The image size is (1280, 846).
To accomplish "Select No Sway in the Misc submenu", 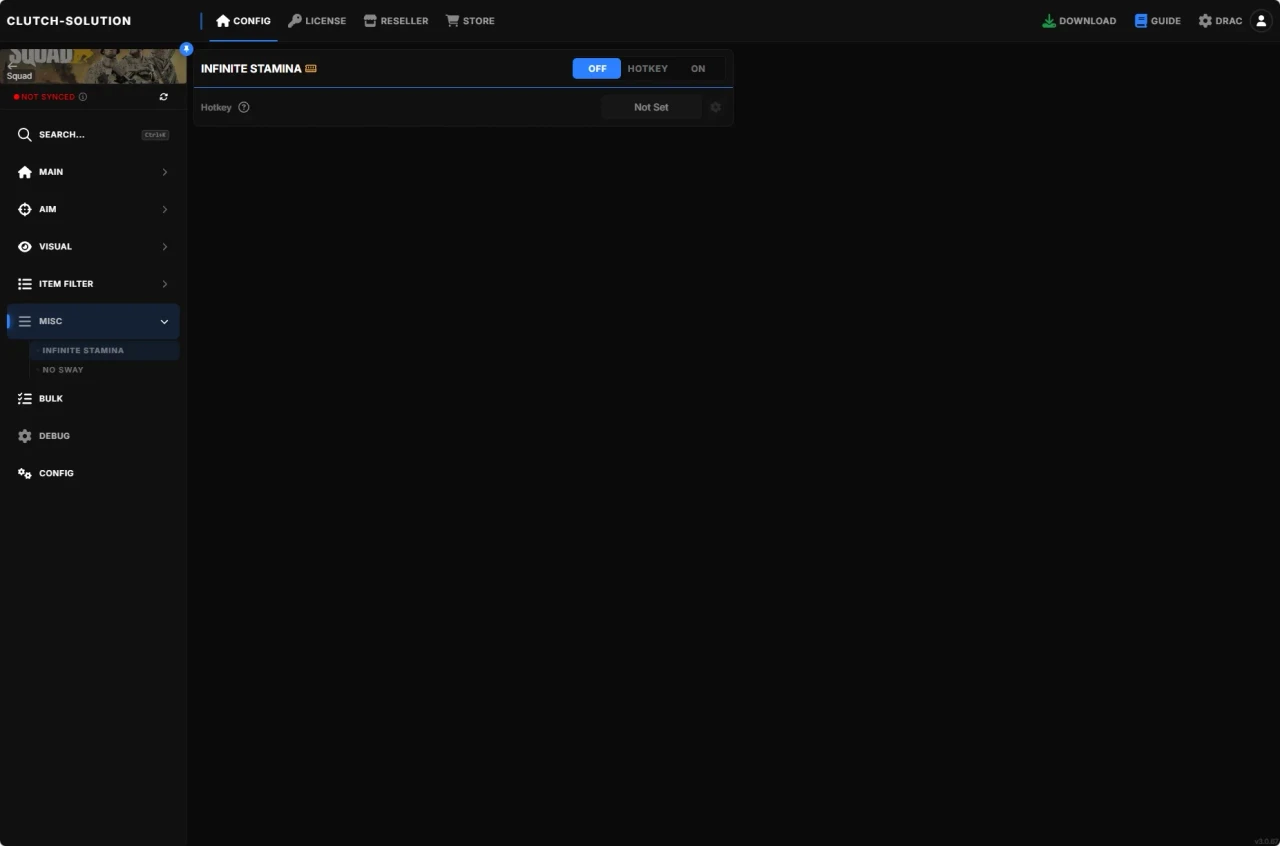I will point(104,370).
